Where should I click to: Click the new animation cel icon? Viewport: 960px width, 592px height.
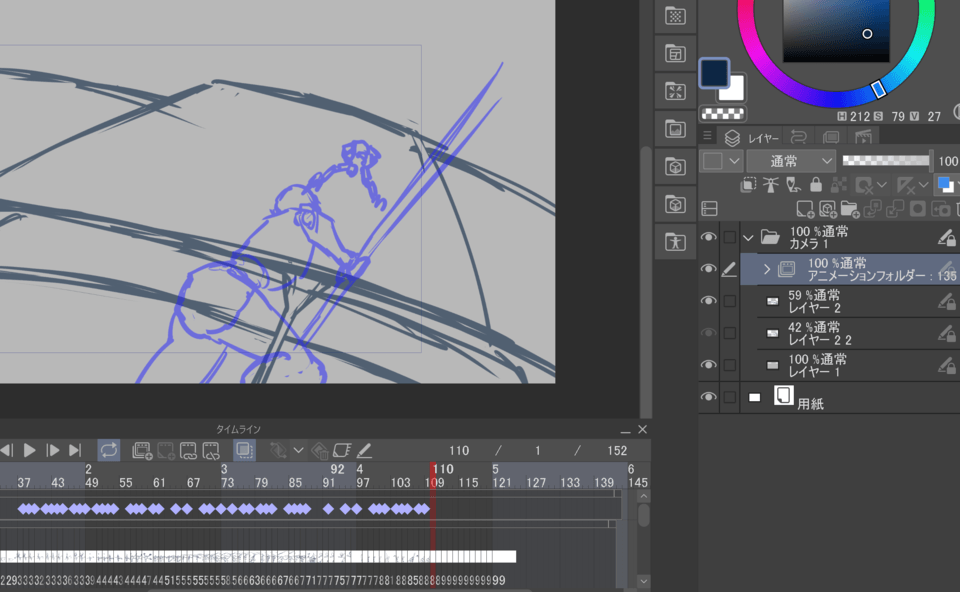tap(165, 451)
